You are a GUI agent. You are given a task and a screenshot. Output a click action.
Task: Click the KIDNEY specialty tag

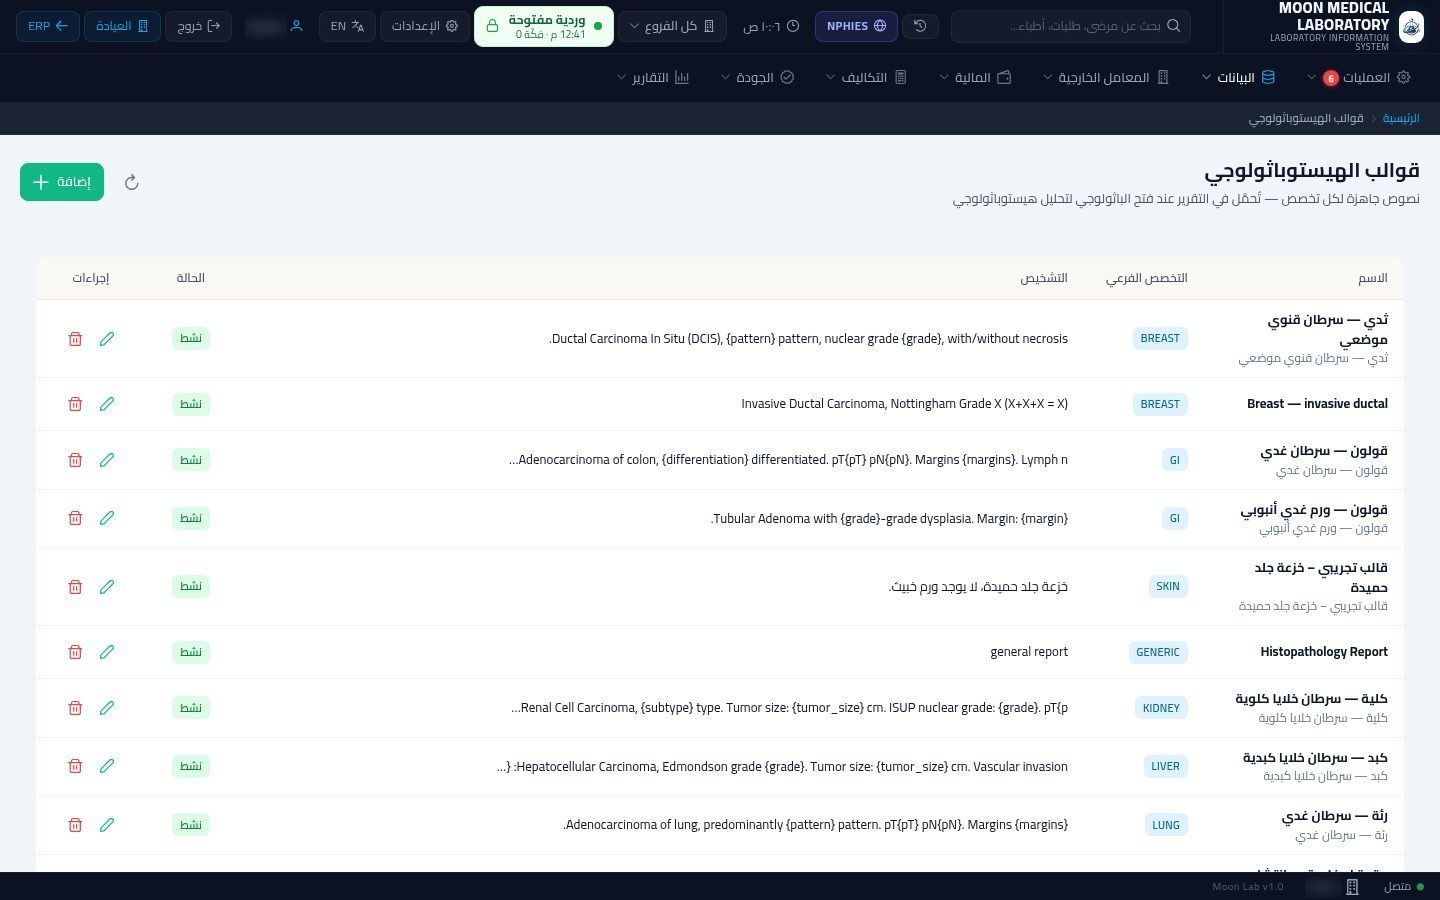(x=1161, y=708)
